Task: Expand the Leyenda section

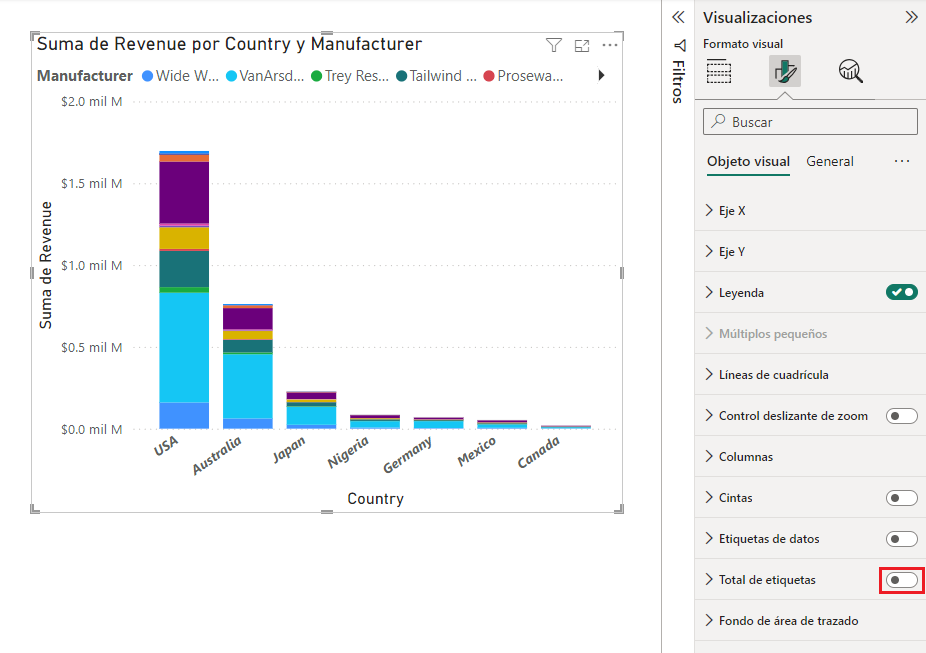Action: tap(709, 292)
